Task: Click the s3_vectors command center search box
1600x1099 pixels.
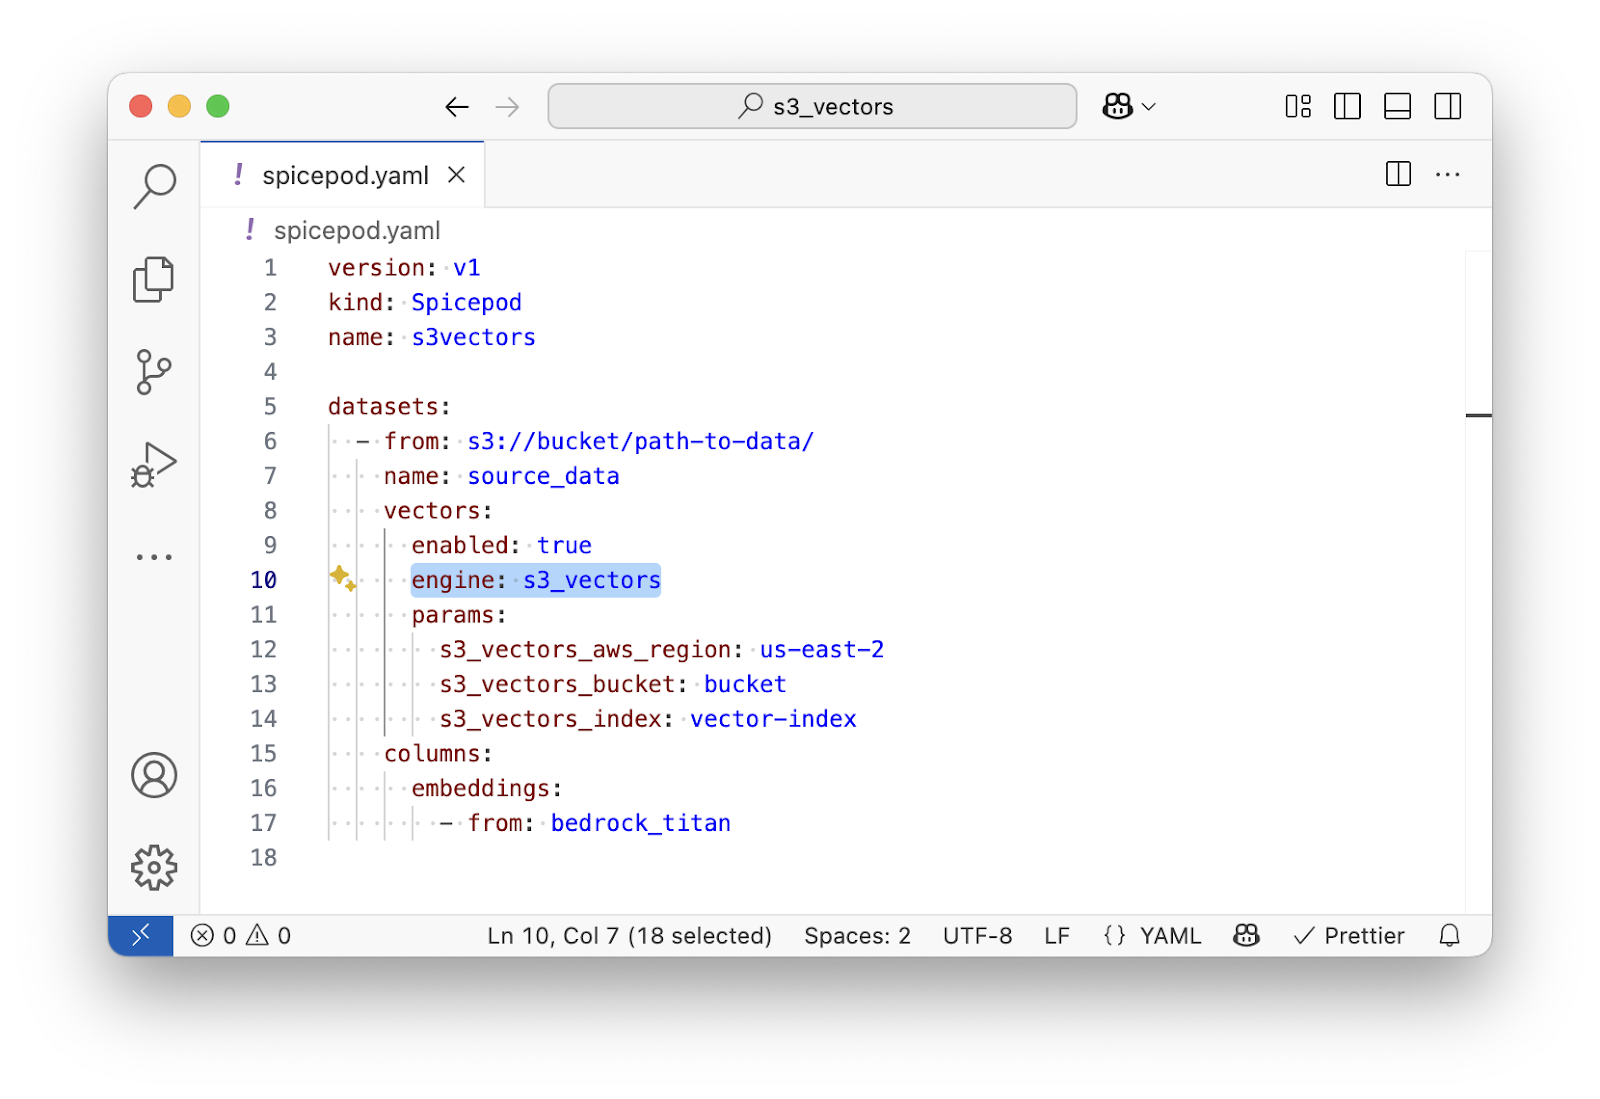Action: click(812, 106)
